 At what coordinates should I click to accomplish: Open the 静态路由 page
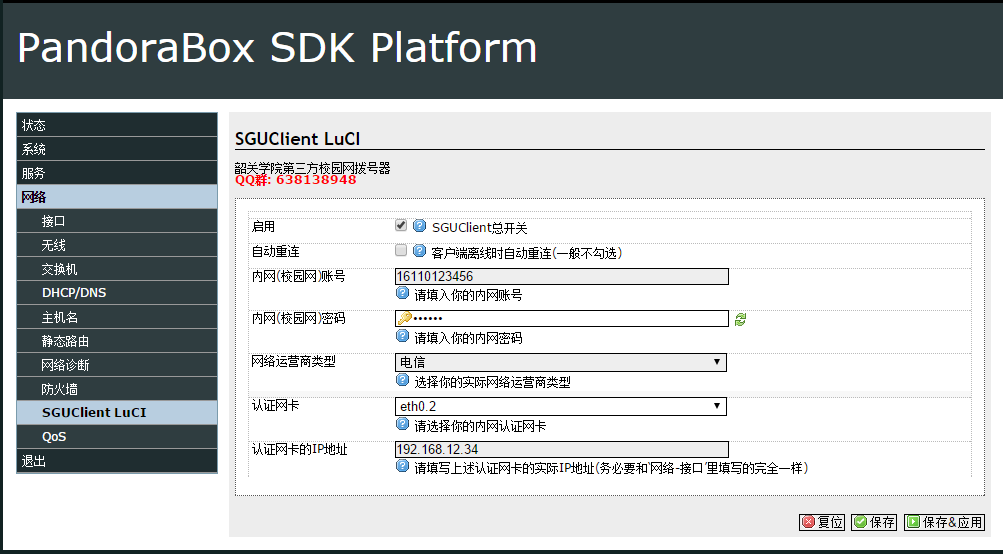click(x=117, y=341)
